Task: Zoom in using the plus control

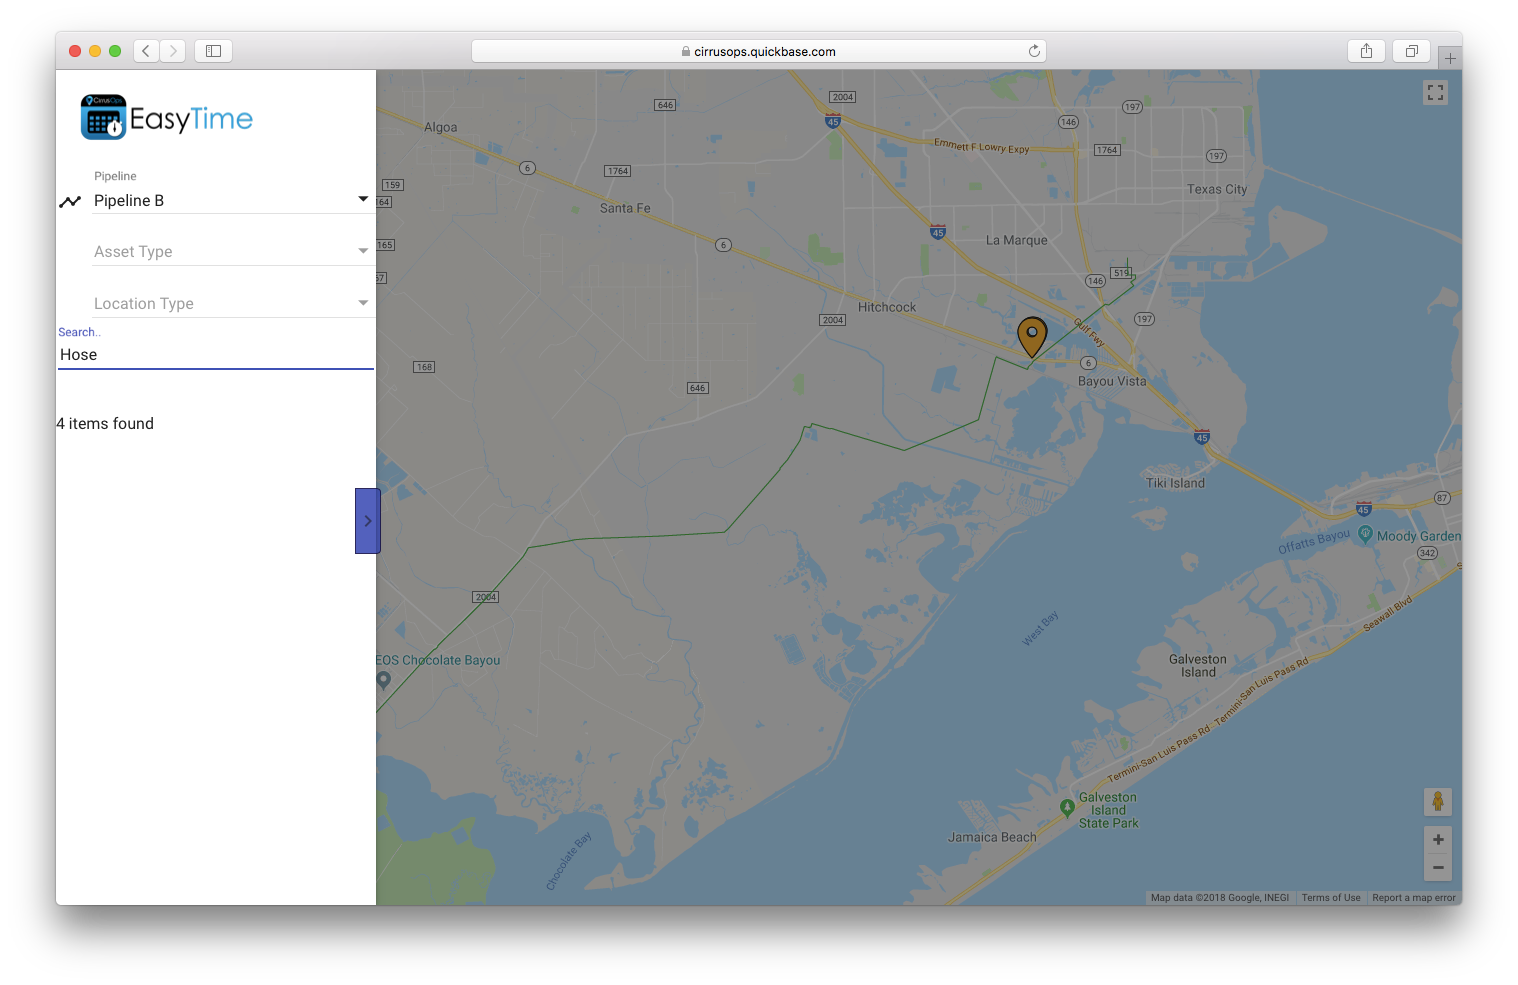Action: click(1437, 839)
